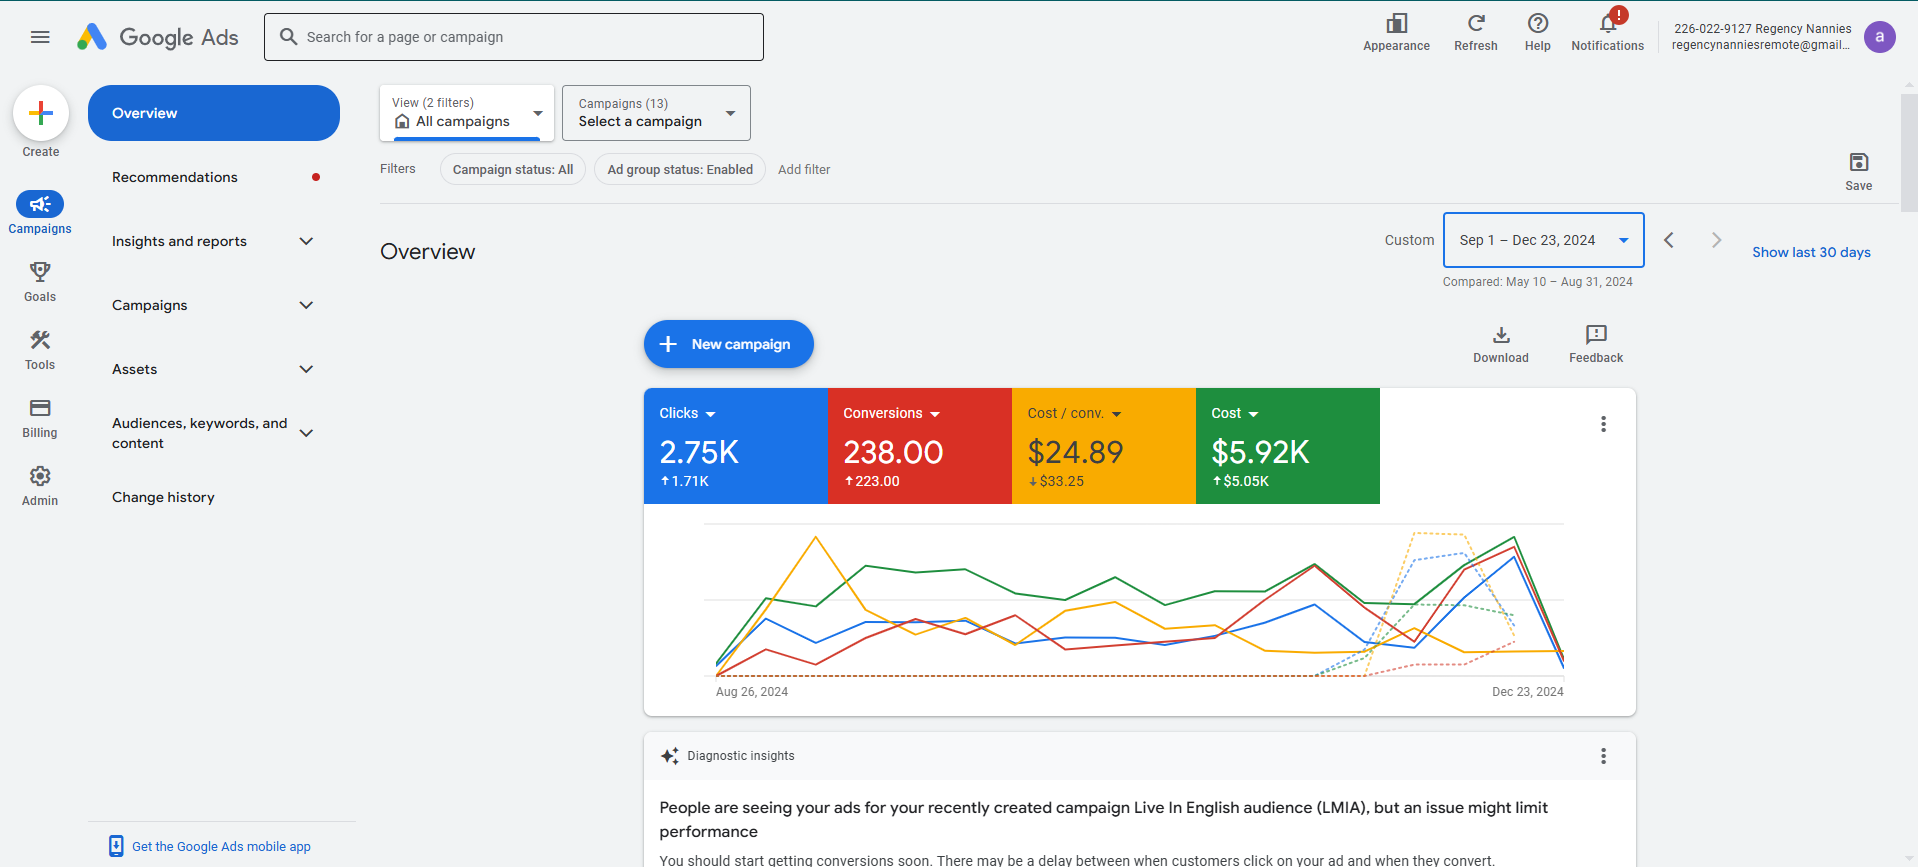Click Show last 30 days link
The image size is (1918, 867).
[x=1810, y=252]
